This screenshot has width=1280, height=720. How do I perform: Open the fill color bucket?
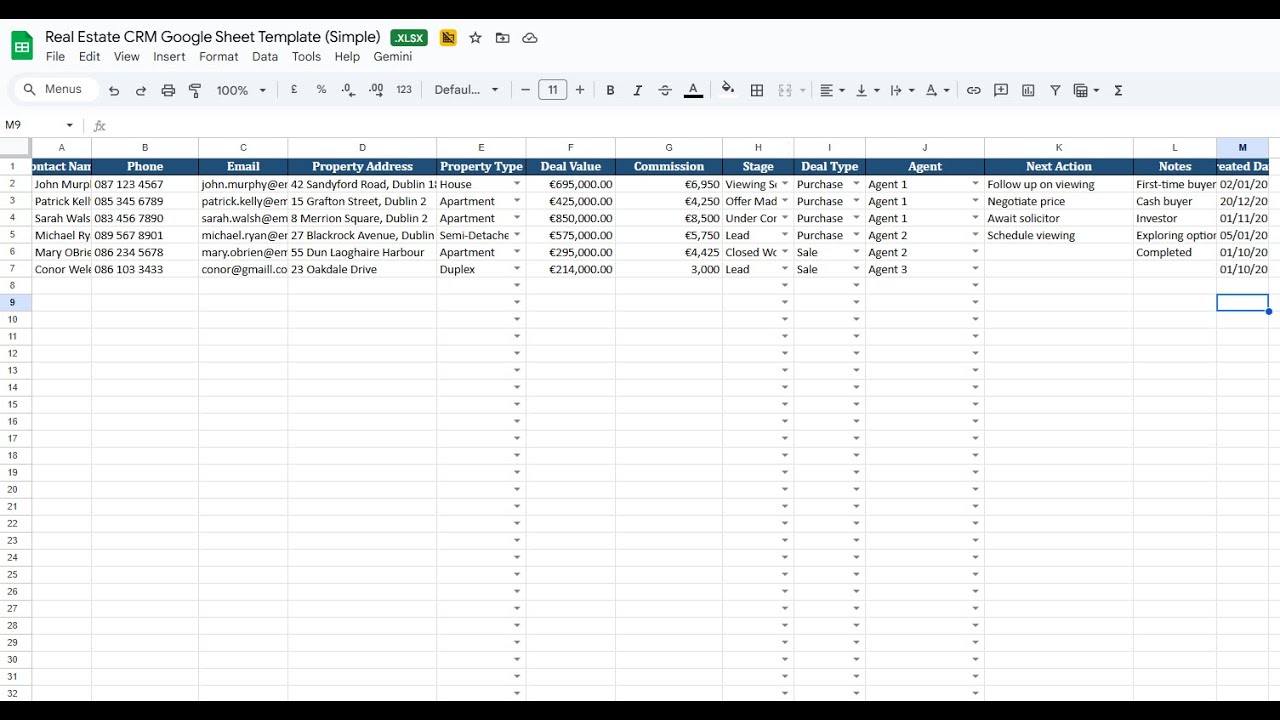pos(728,89)
